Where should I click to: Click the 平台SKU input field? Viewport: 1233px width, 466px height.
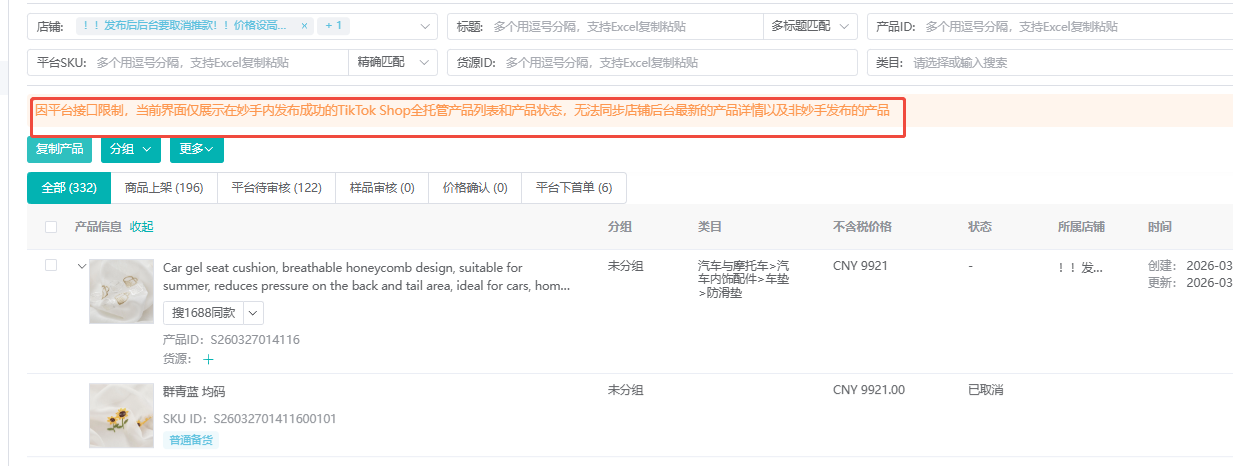219,62
